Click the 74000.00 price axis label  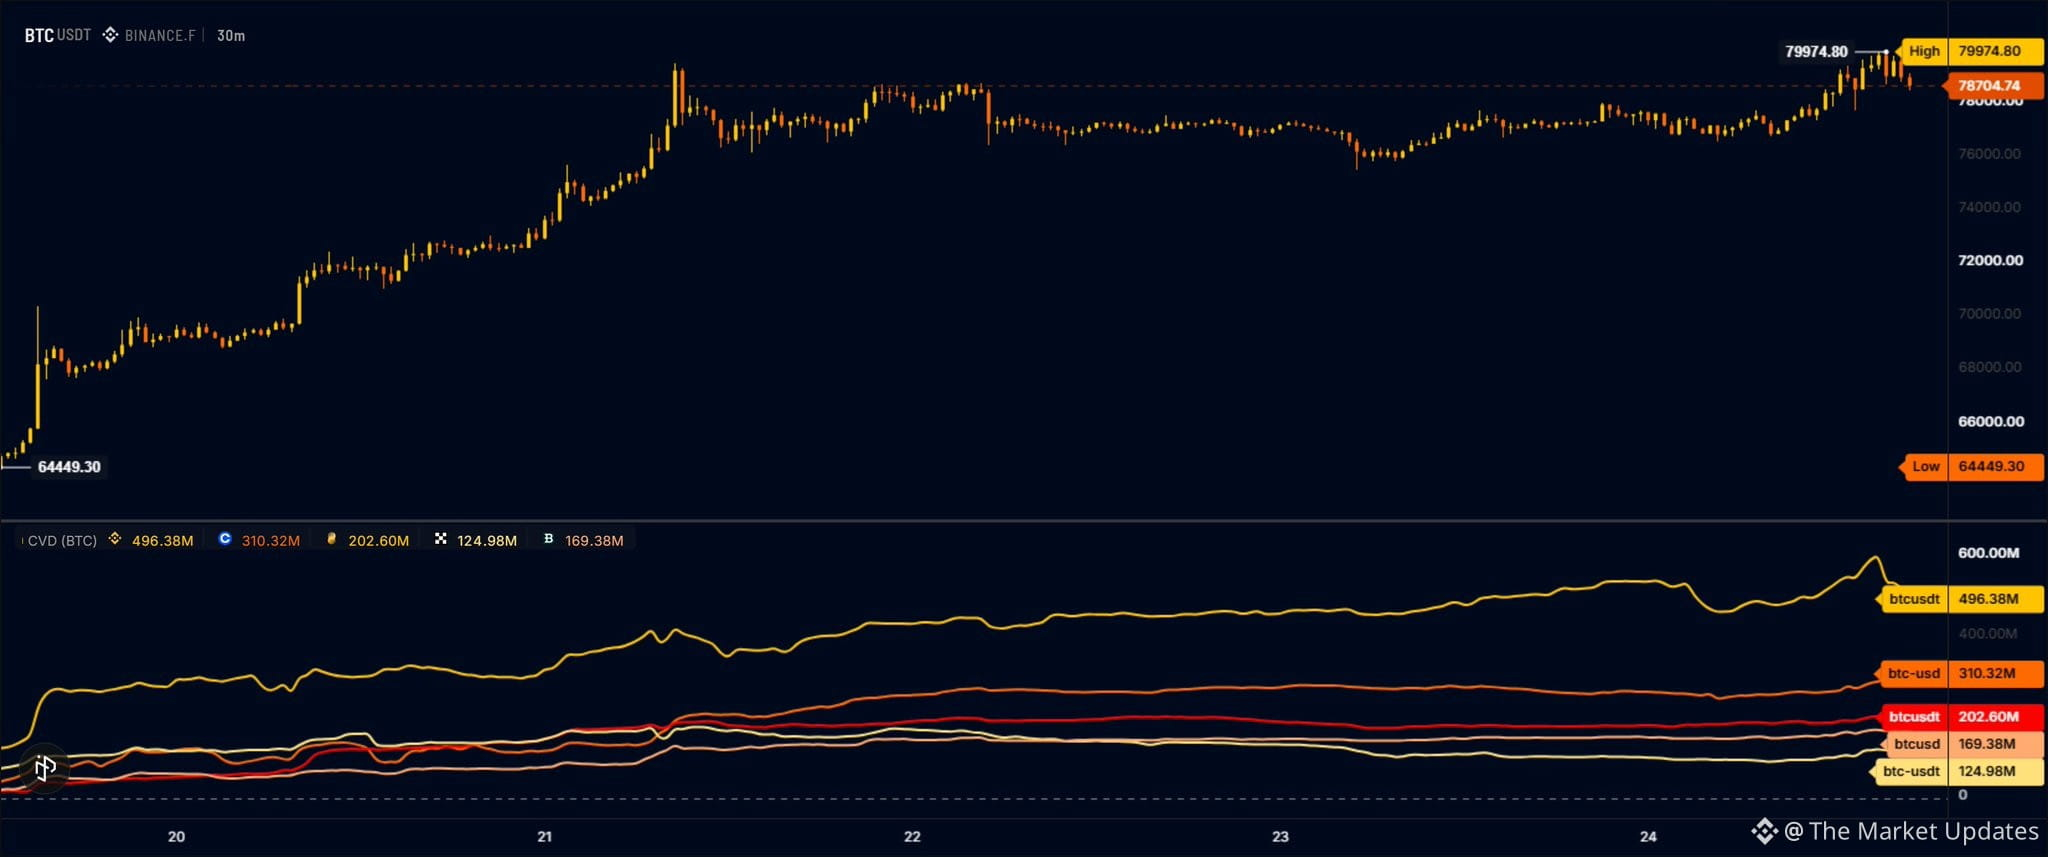1990,207
